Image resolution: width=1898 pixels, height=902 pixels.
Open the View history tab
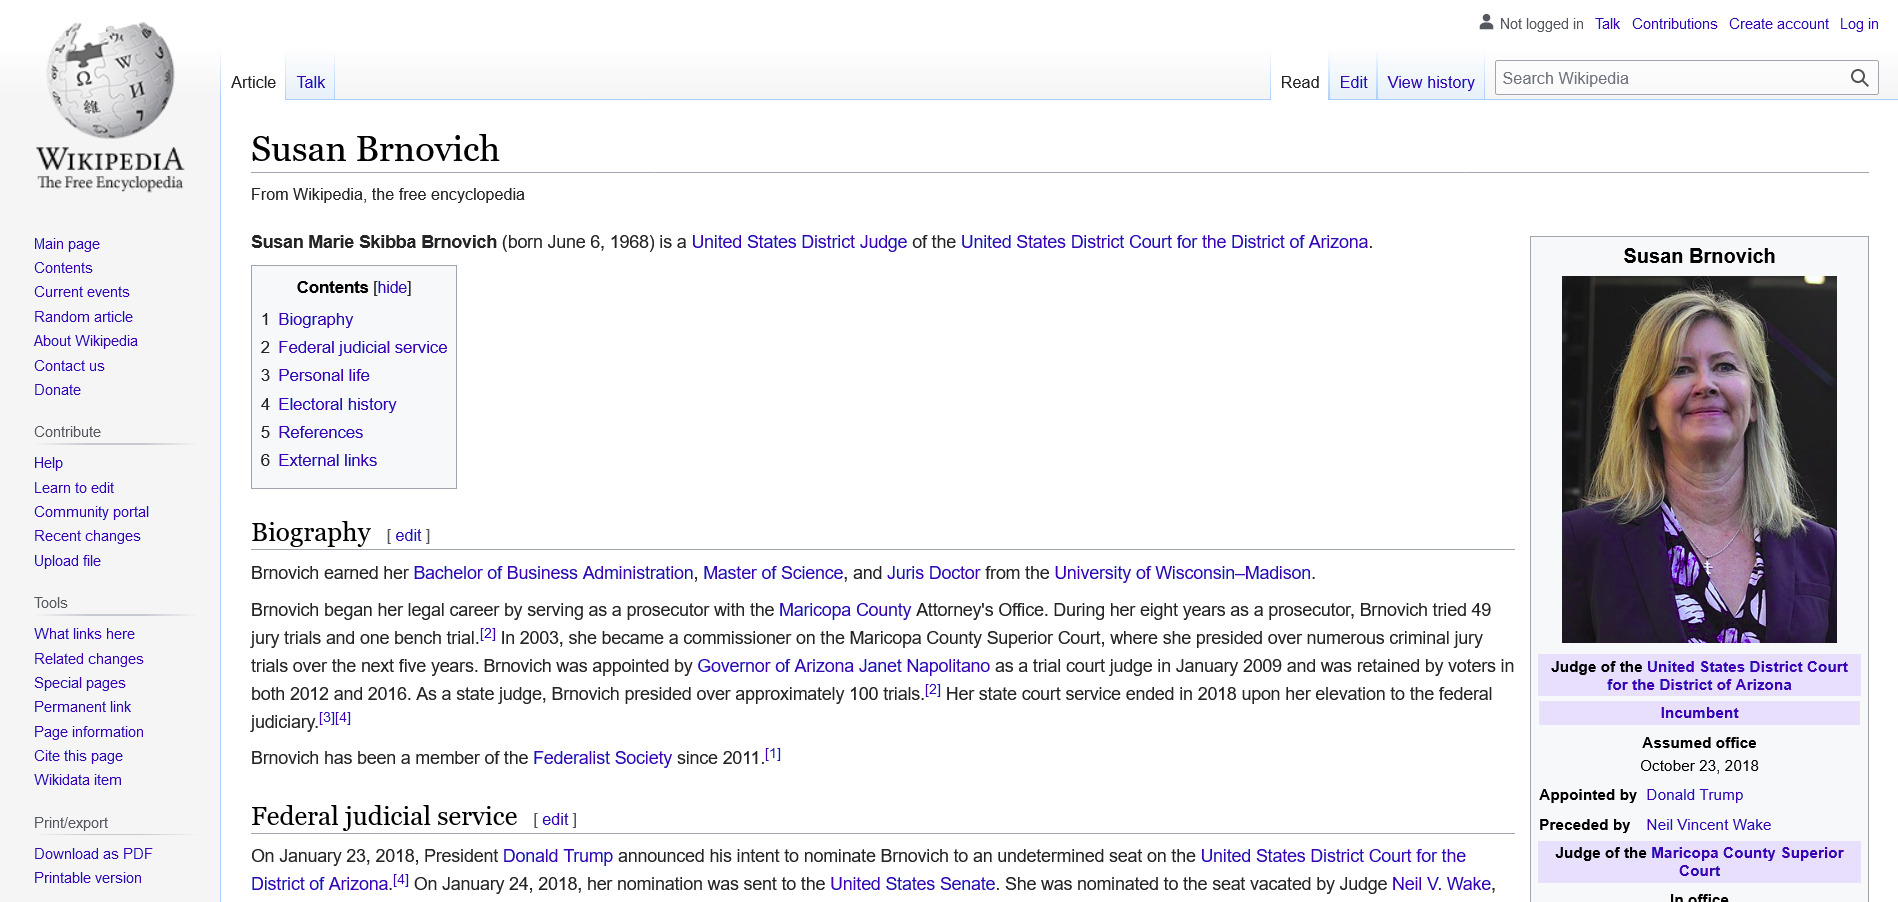[1431, 82]
